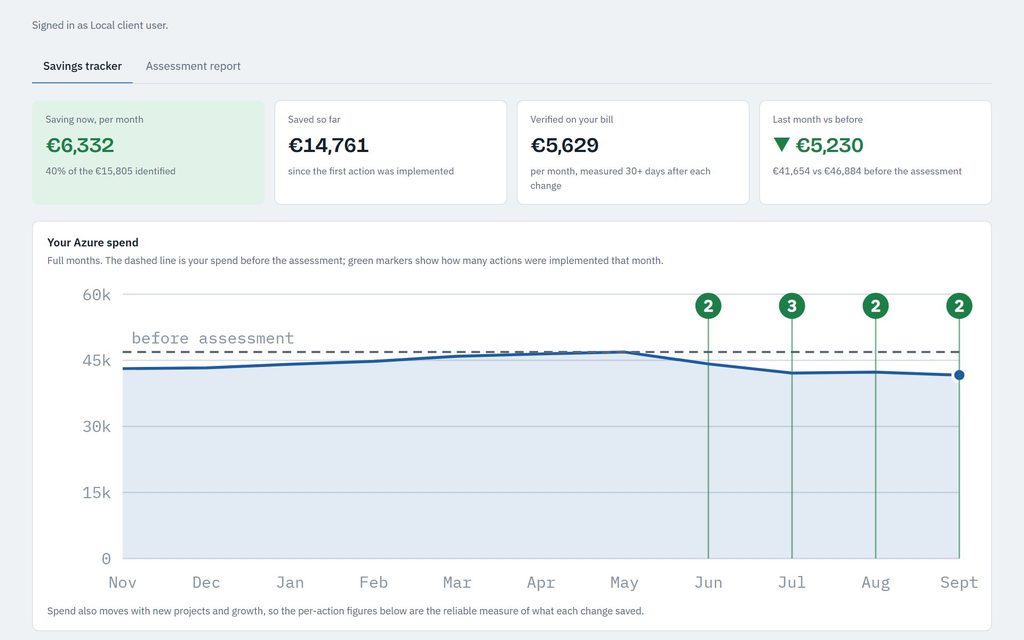
Task: Click the Sept month label
Action: 959,583
